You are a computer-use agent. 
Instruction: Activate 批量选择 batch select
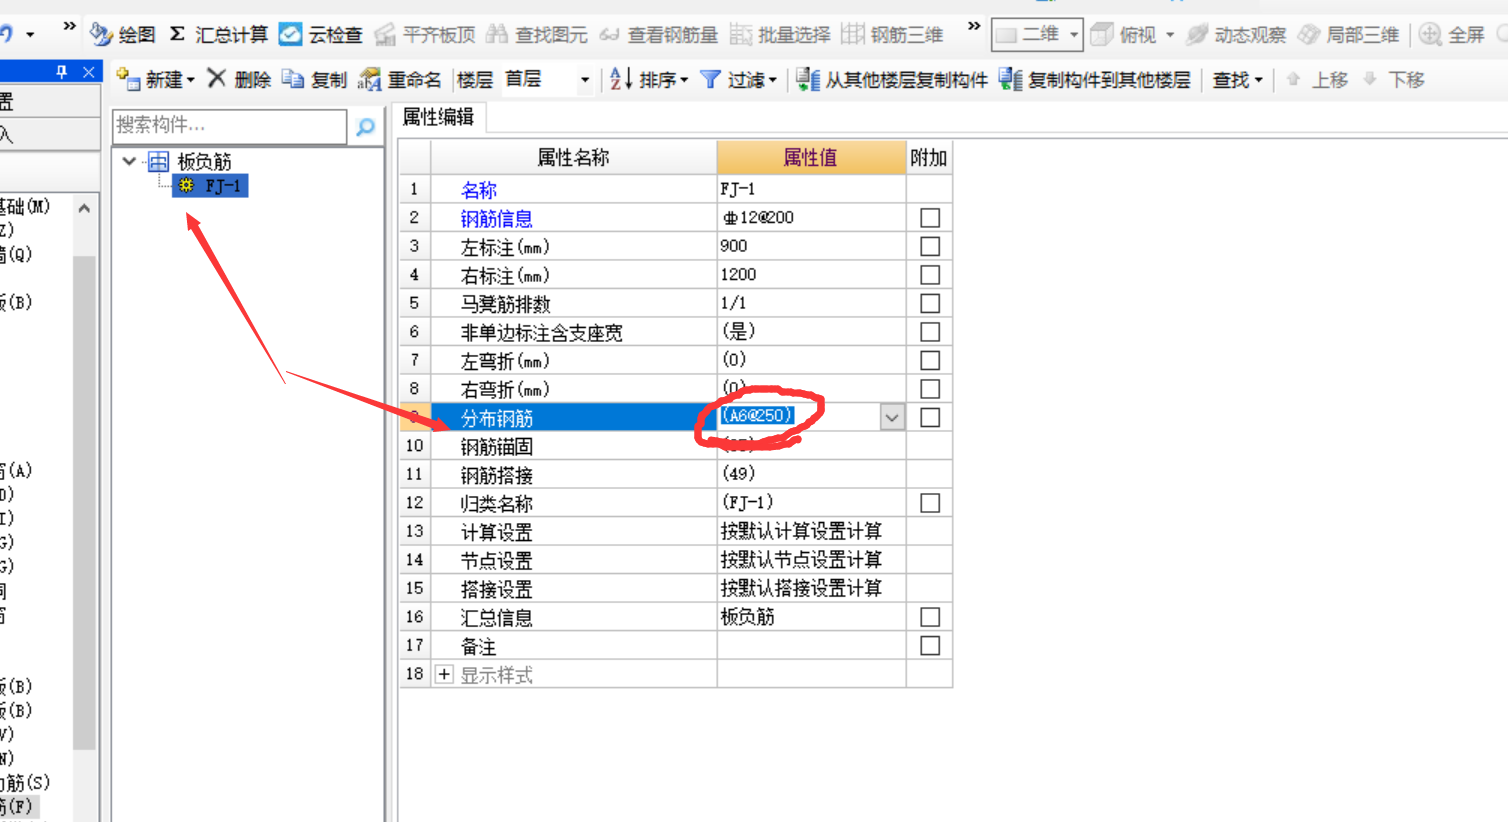780,35
